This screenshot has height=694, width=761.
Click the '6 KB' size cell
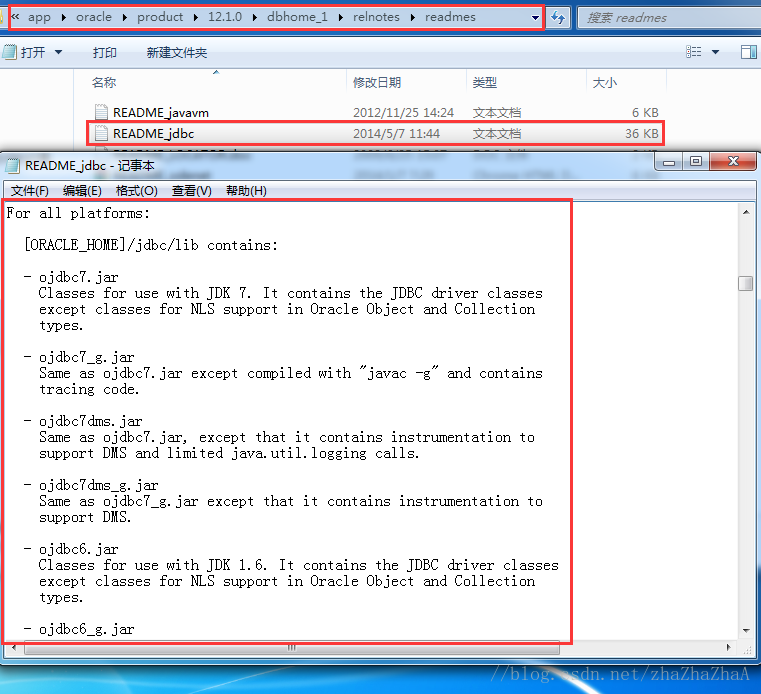[x=645, y=113]
